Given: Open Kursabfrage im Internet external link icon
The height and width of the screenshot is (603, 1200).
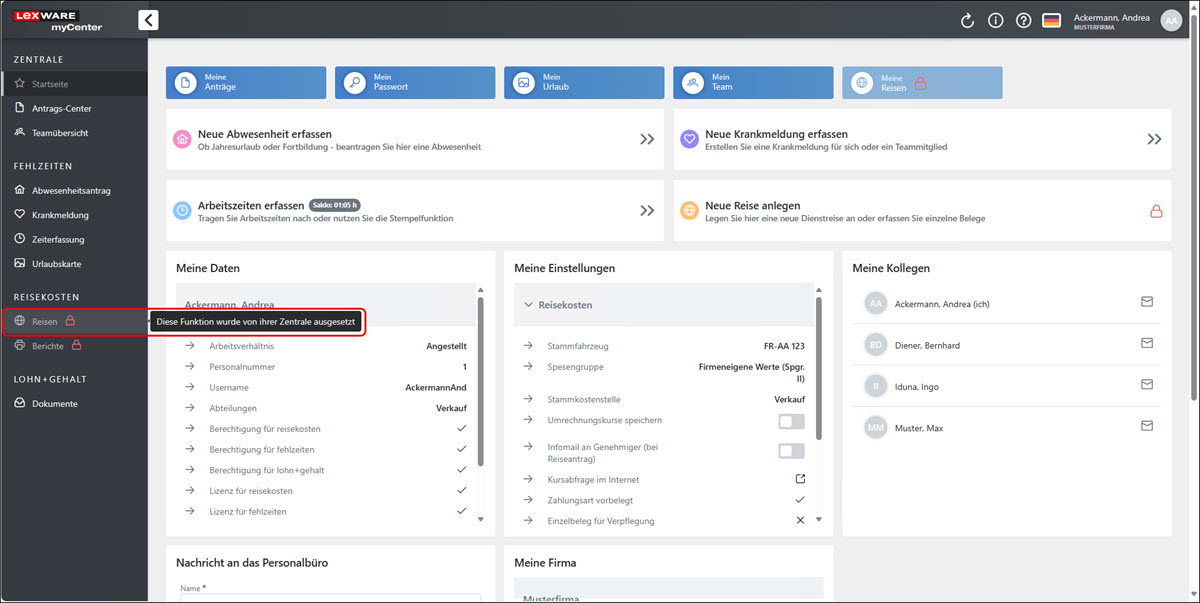Looking at the screenshot, I should click(799, 479).
